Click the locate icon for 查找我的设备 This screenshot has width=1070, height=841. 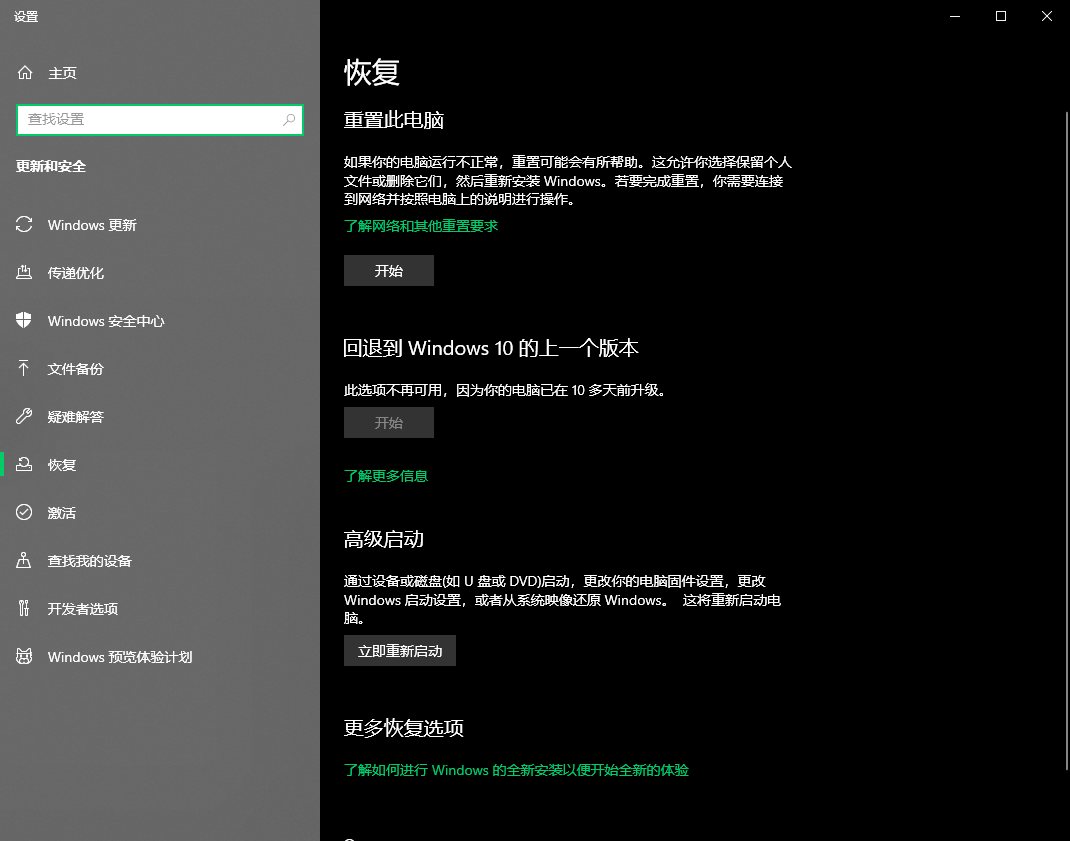(x=24, y=560)
